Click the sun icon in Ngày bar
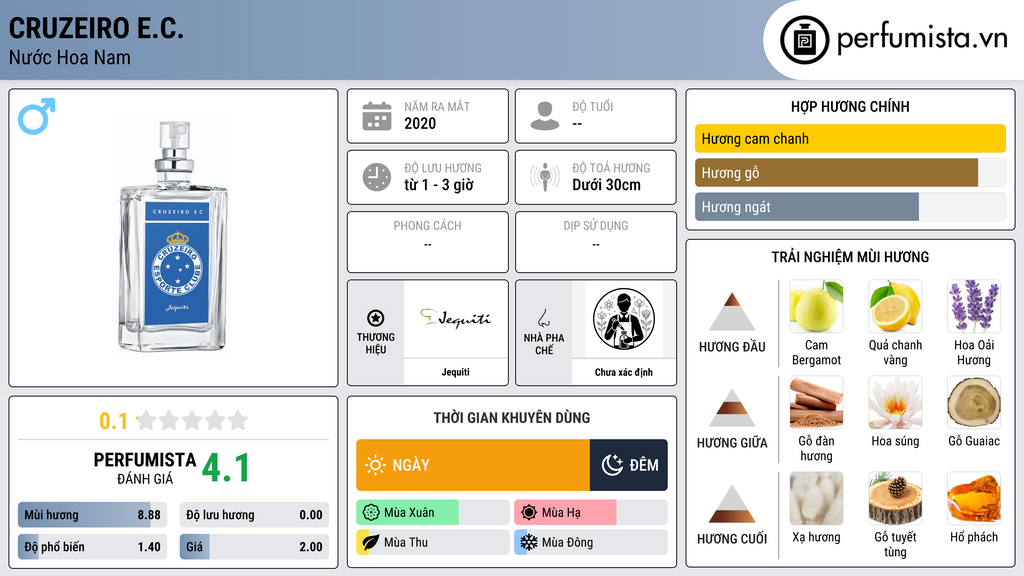This screenshot has width=1024, height=576. tap(375, 465)
